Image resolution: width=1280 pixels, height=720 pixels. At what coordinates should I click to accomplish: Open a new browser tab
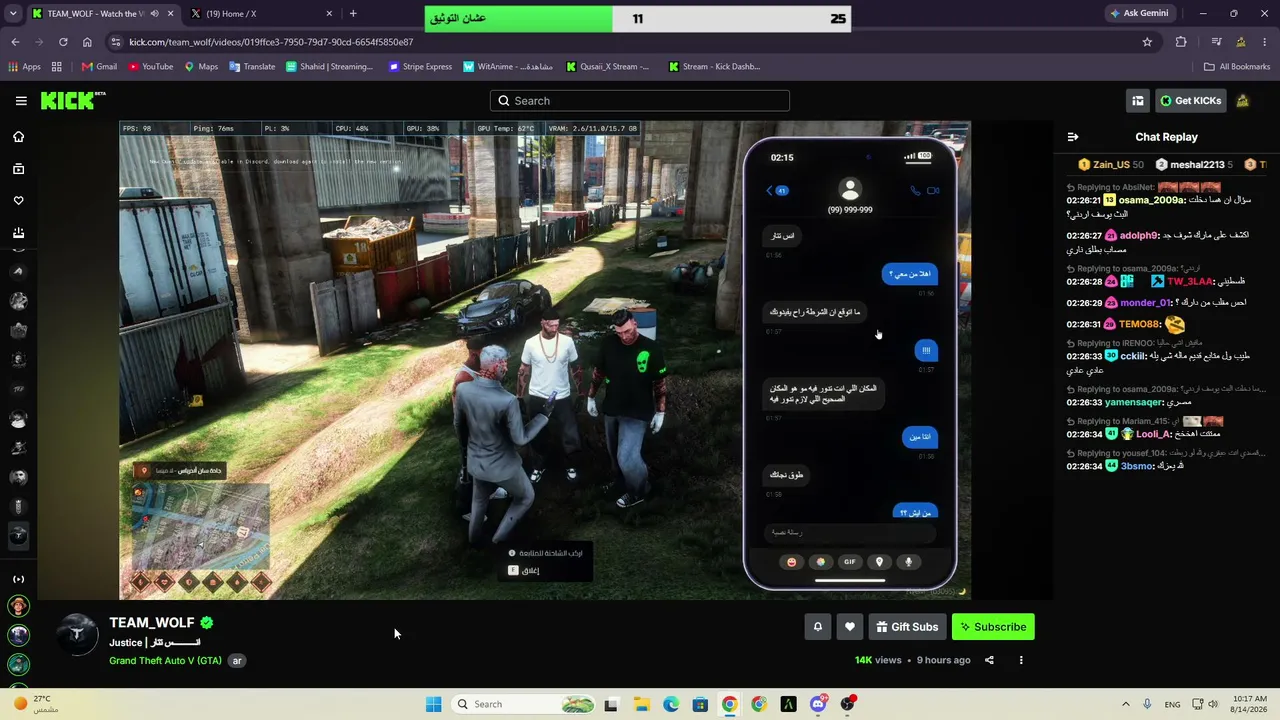point(353,14)
